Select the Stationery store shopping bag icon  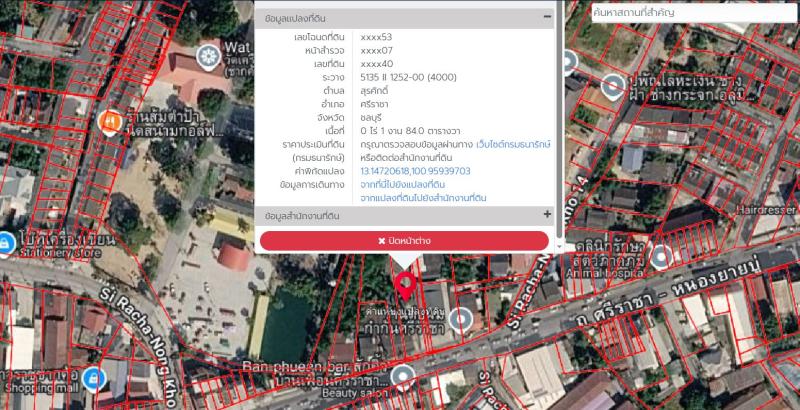6,243
